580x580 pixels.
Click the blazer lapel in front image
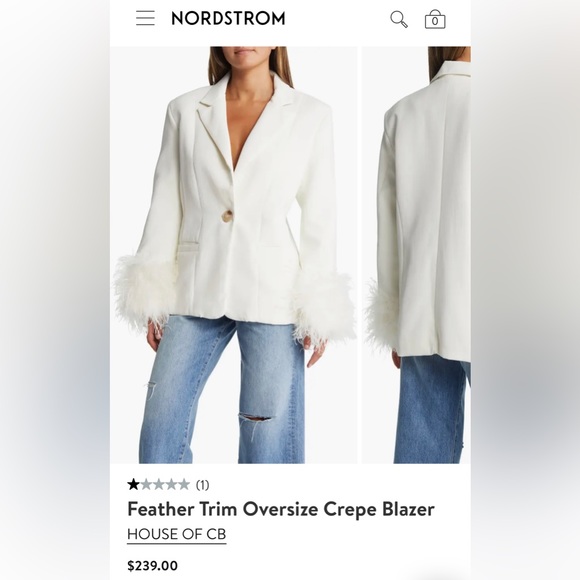coord(210,122)
